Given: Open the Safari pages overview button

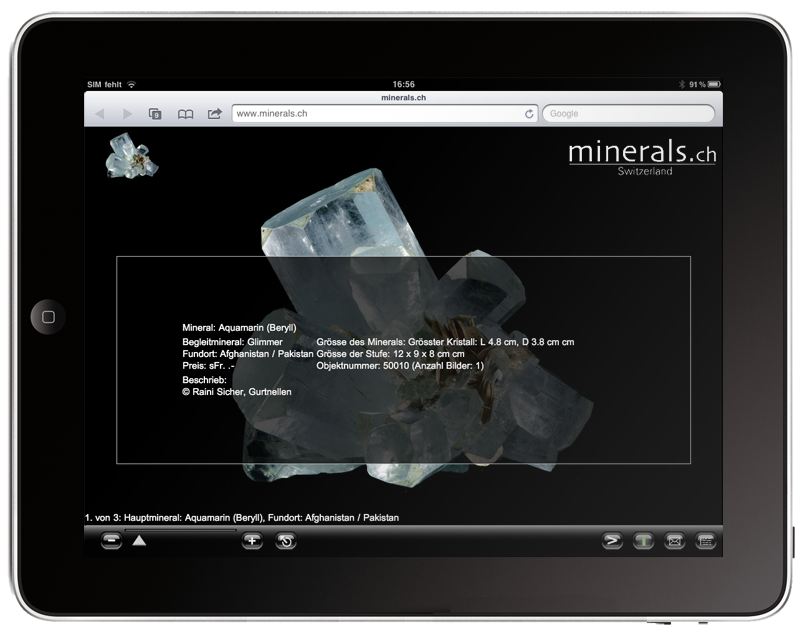Looking at the screenshot, I should click(155, 114).
